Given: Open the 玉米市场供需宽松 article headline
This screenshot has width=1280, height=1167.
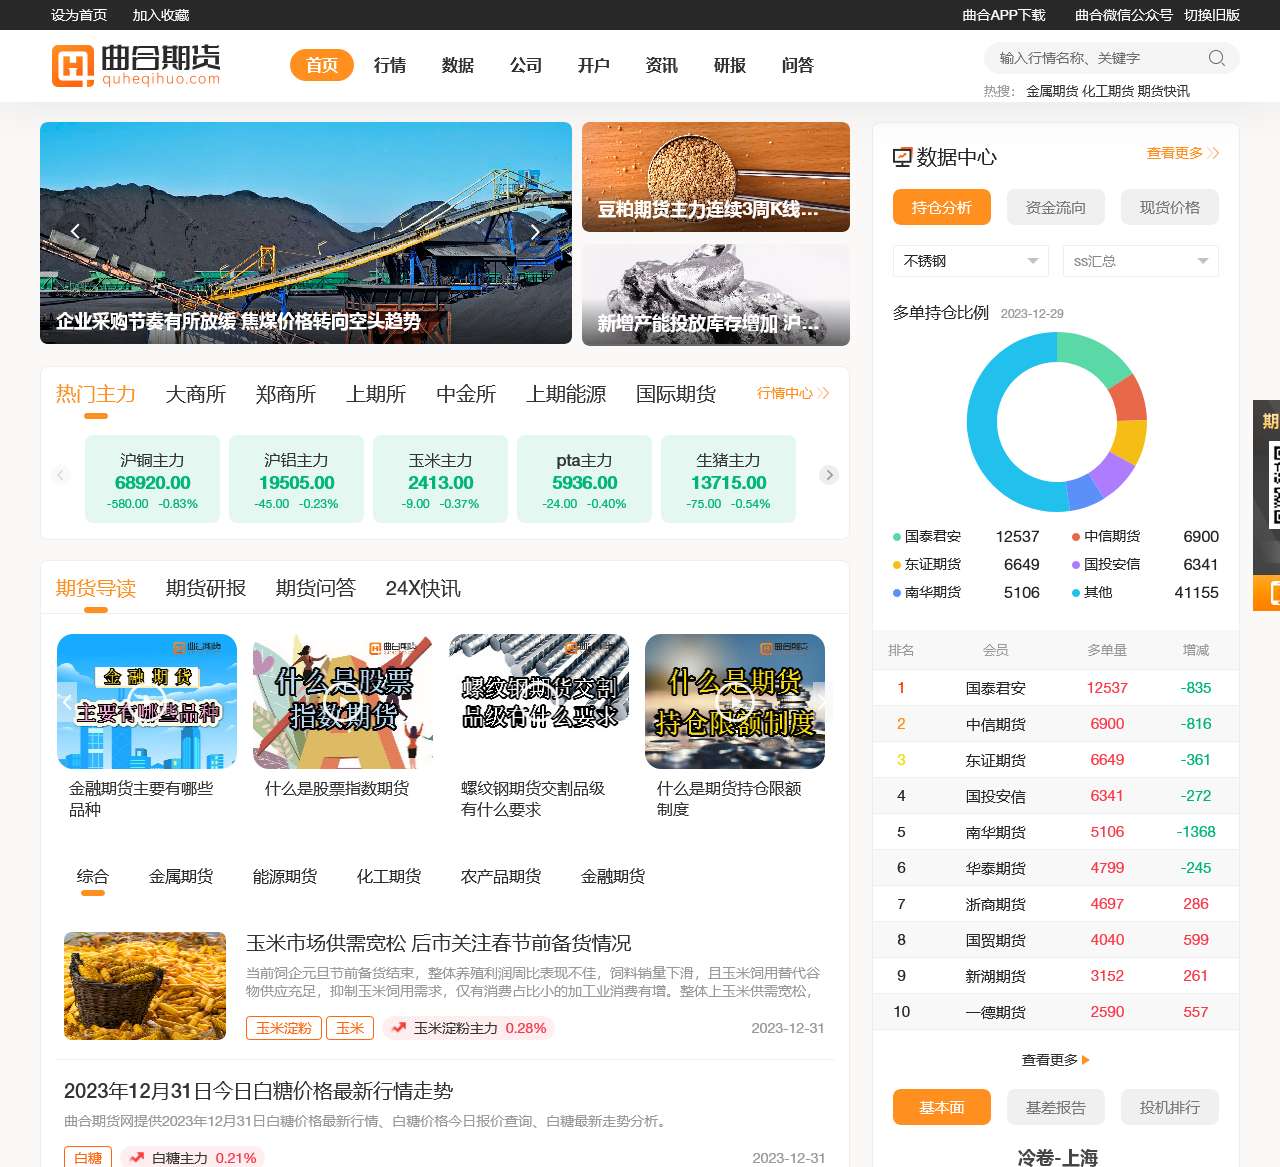Looking at the screenshot, I should [x=438, y=943].
